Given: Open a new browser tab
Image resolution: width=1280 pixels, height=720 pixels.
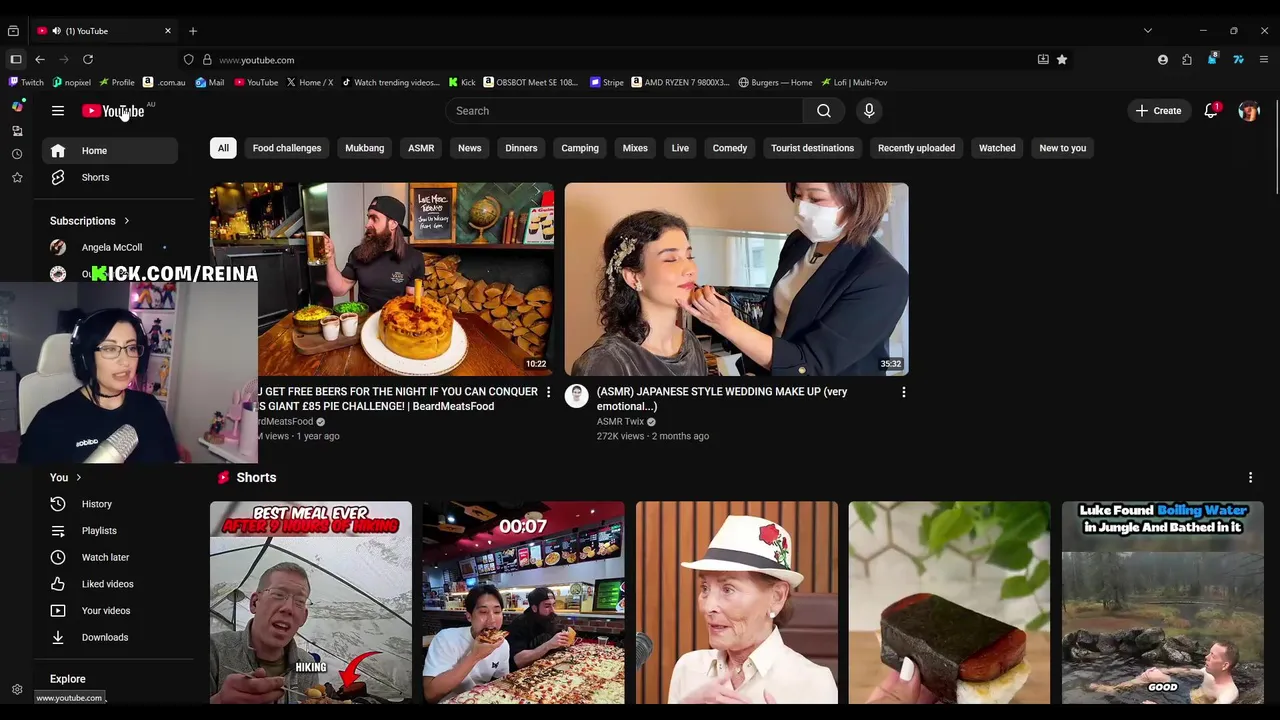Looking at the screenshot, I should pos(193,31).
